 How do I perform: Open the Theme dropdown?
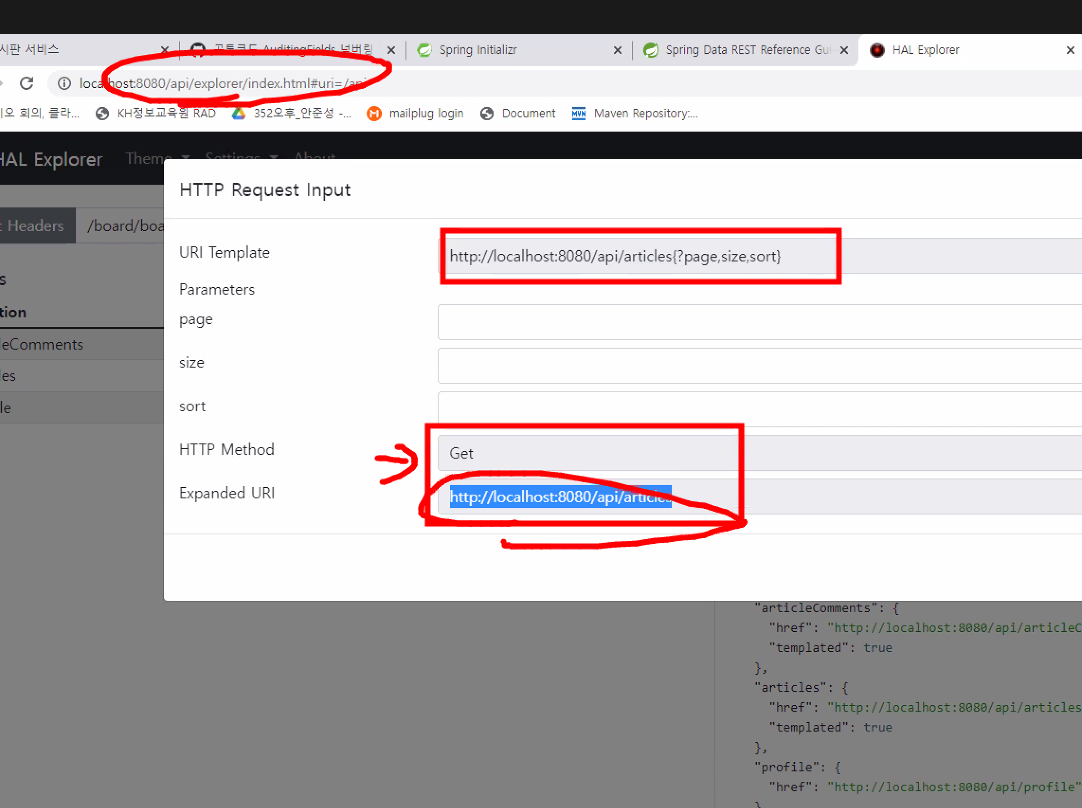(x=148, y=158)
